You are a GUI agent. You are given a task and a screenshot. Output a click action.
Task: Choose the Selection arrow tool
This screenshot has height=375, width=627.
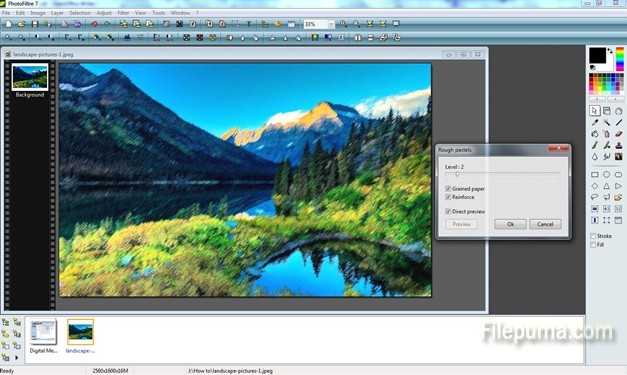(x=595, y=111)
